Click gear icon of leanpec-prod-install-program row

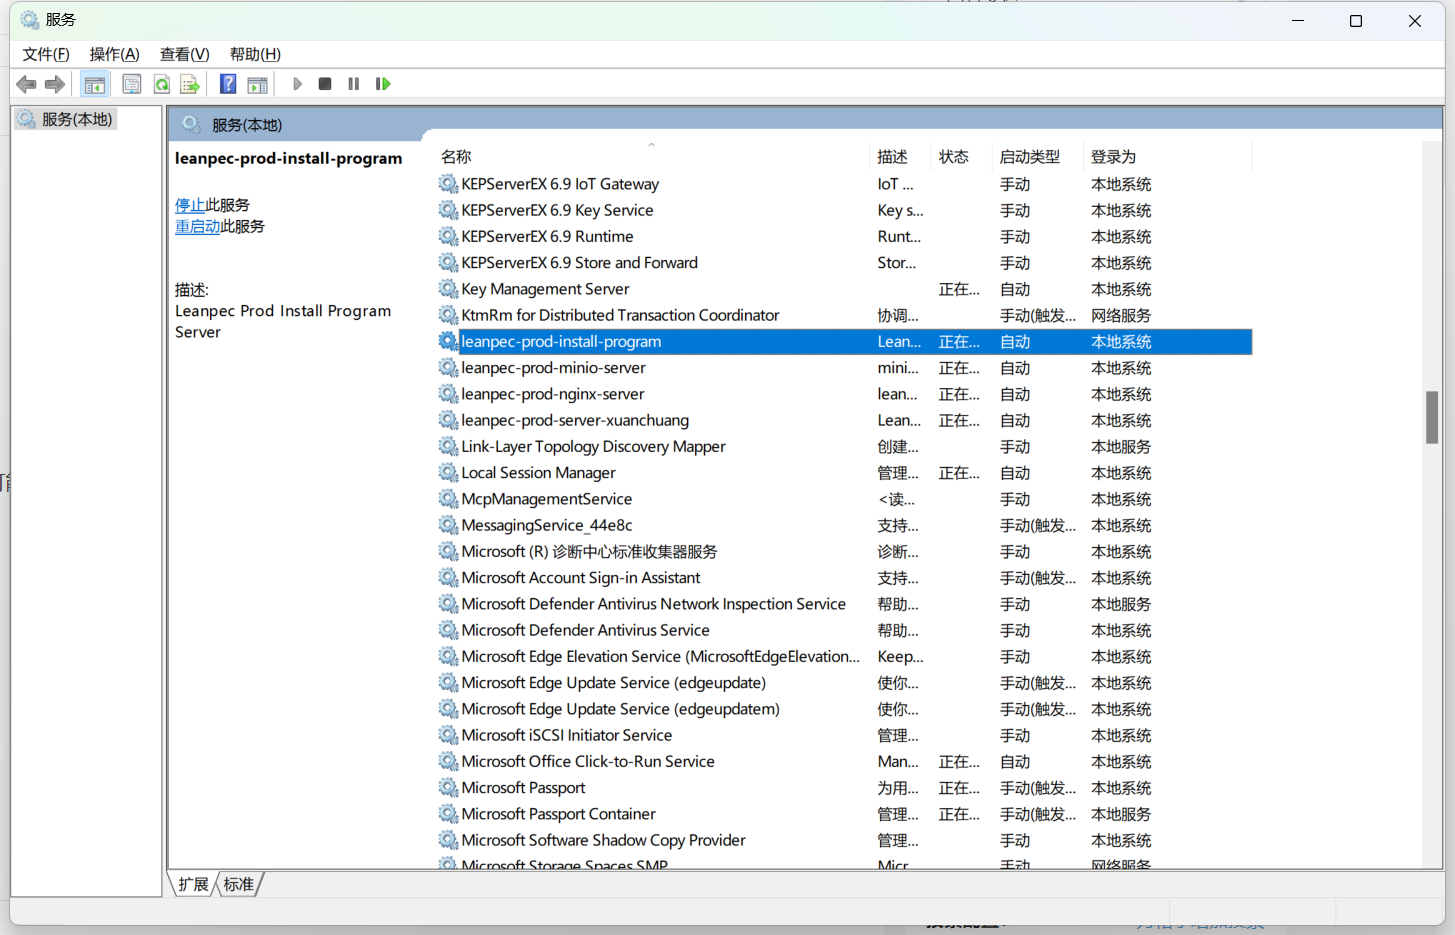(x=448, y=341)
